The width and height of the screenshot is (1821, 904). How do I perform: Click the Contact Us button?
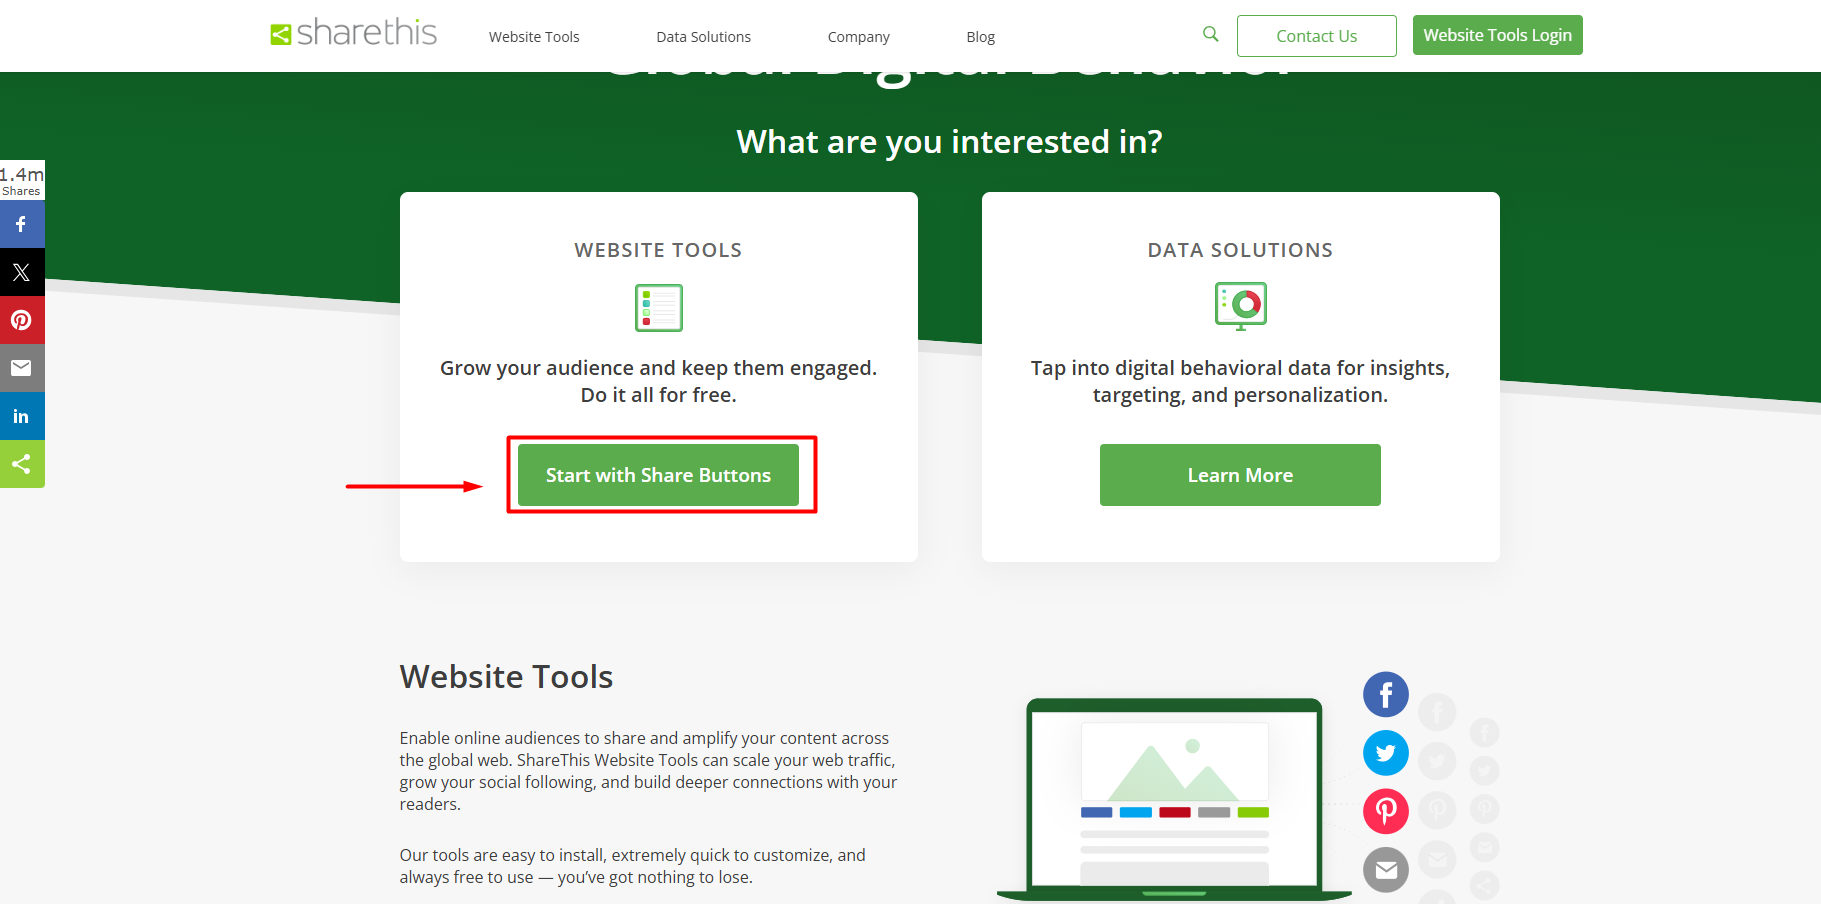(1316, 36)
